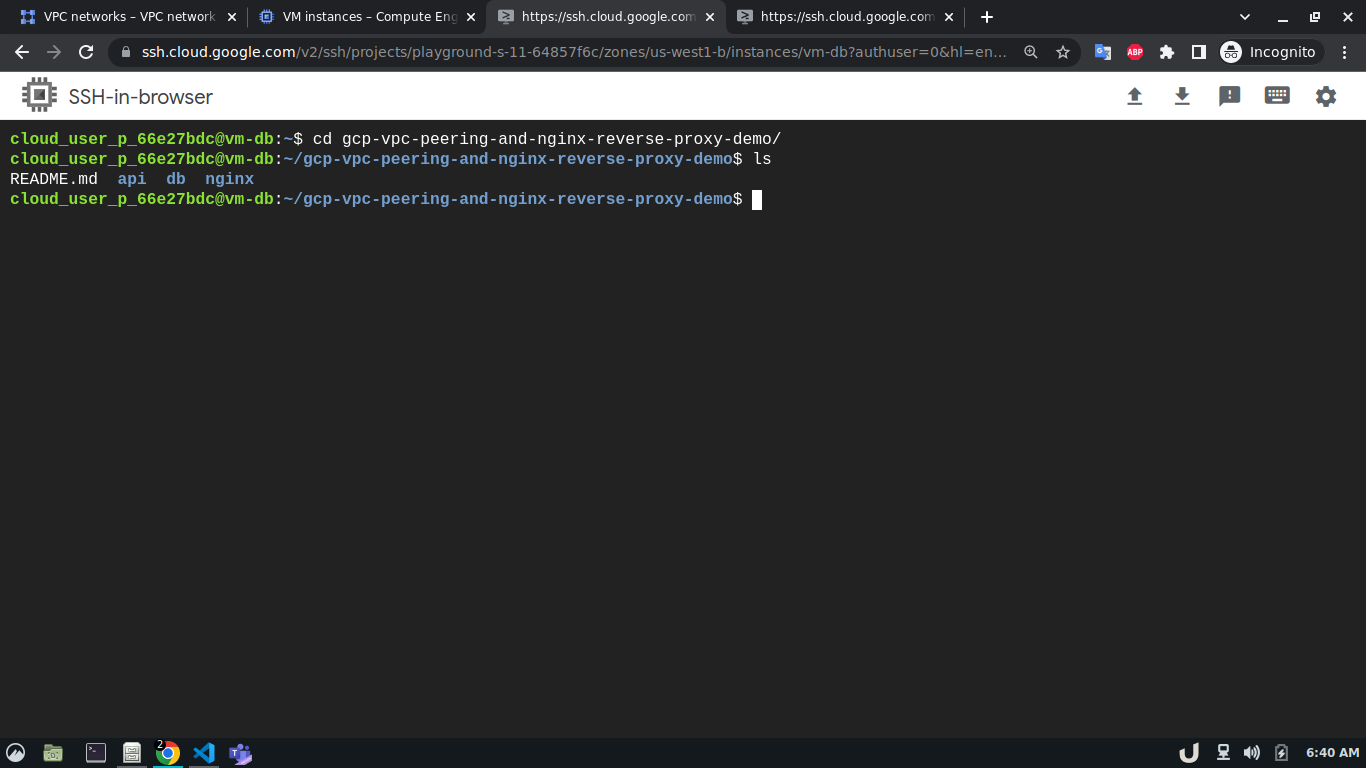This screenshot has height=768, width=1366.
Task: Close the VM instances tab
Action: click(x=471, y=17)
